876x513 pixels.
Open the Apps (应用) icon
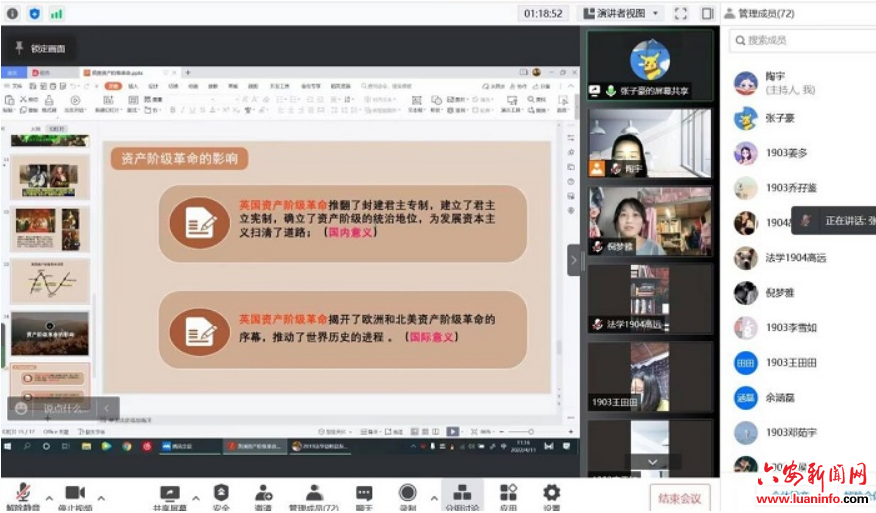pyautogui.click(x=508, y=493)
